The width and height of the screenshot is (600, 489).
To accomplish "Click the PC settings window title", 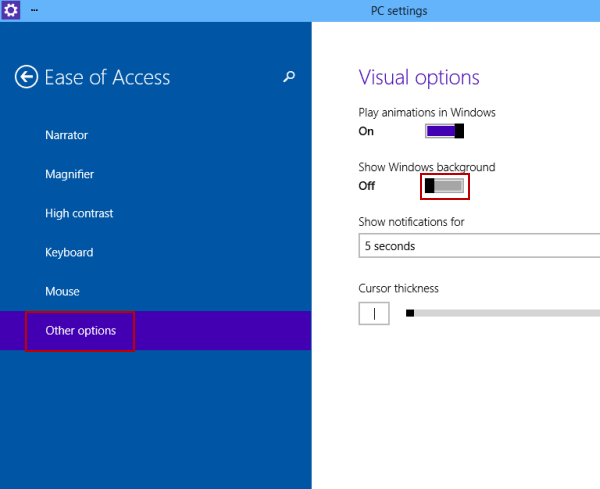I will pos(399,11).
